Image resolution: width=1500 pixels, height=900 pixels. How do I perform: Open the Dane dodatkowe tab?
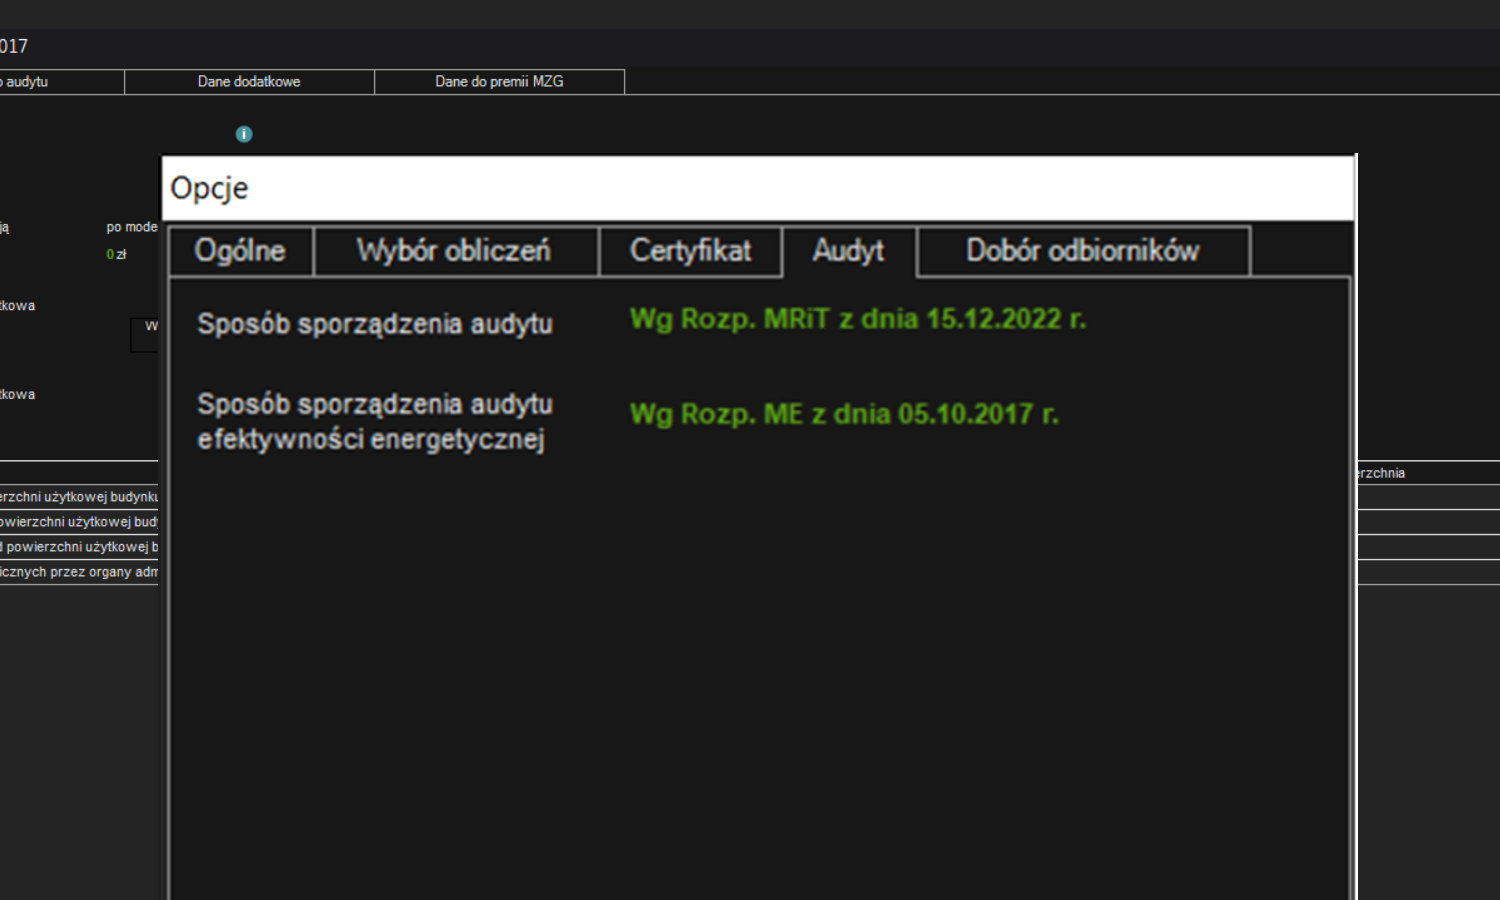point(249,82)
